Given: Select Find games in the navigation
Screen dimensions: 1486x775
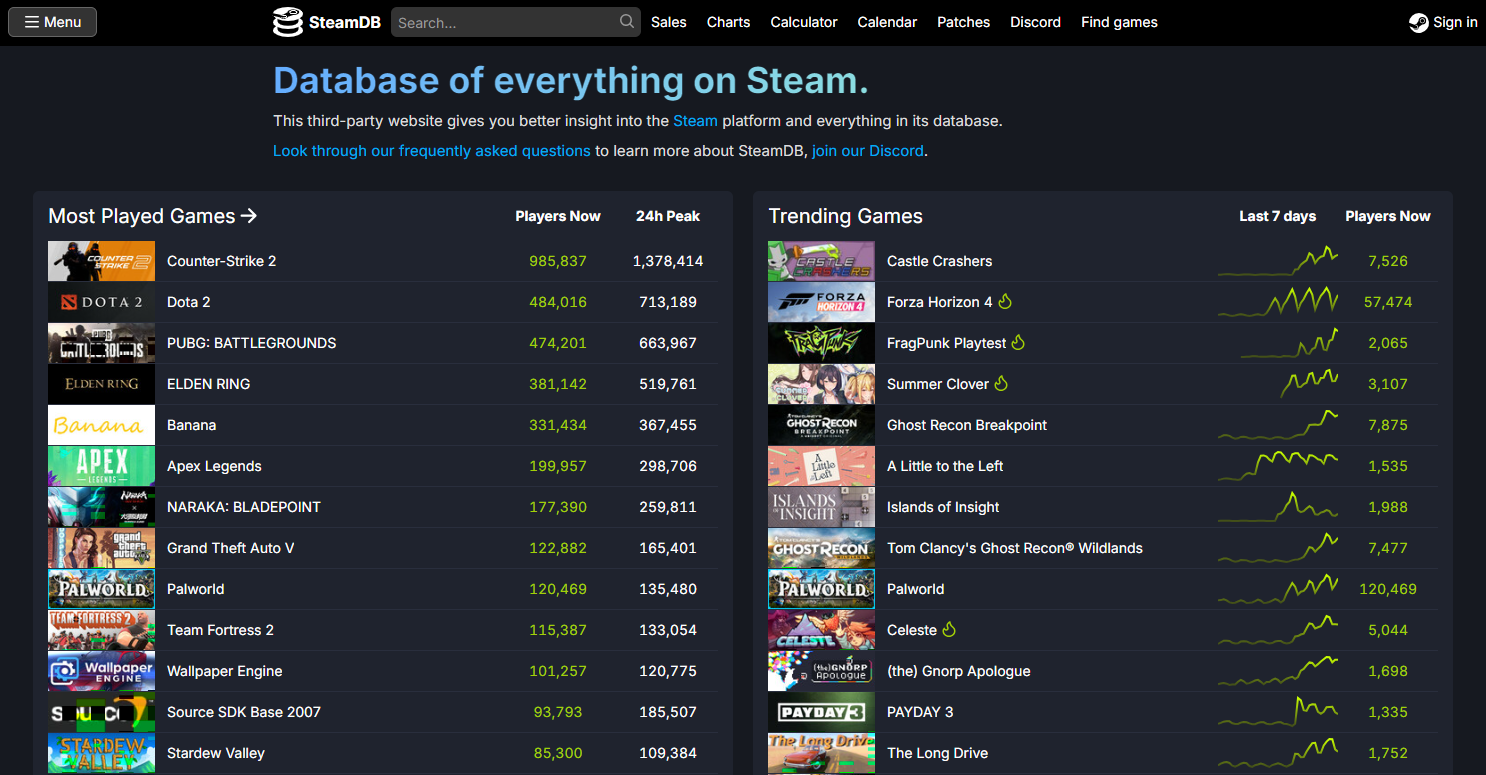Looking at the screenshot, I should [x=1119, y=21].
